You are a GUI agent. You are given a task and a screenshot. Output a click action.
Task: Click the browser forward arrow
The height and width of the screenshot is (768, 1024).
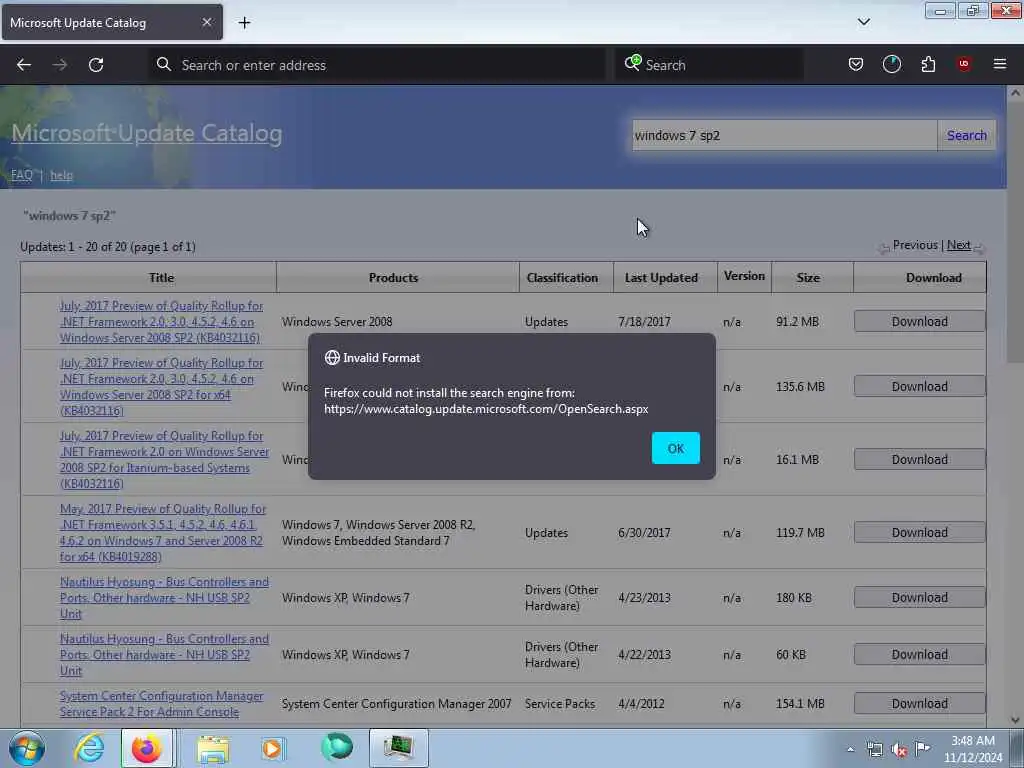59,65
